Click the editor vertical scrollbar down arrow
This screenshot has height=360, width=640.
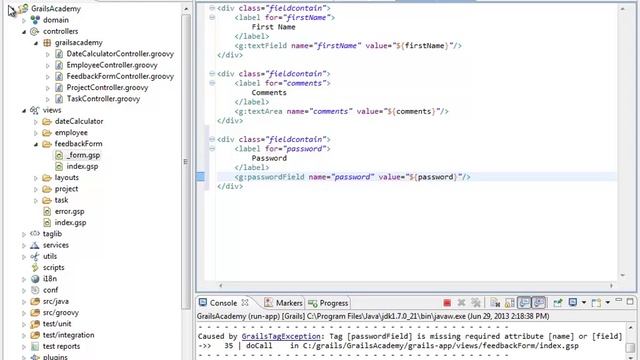[x=622, y=276]
